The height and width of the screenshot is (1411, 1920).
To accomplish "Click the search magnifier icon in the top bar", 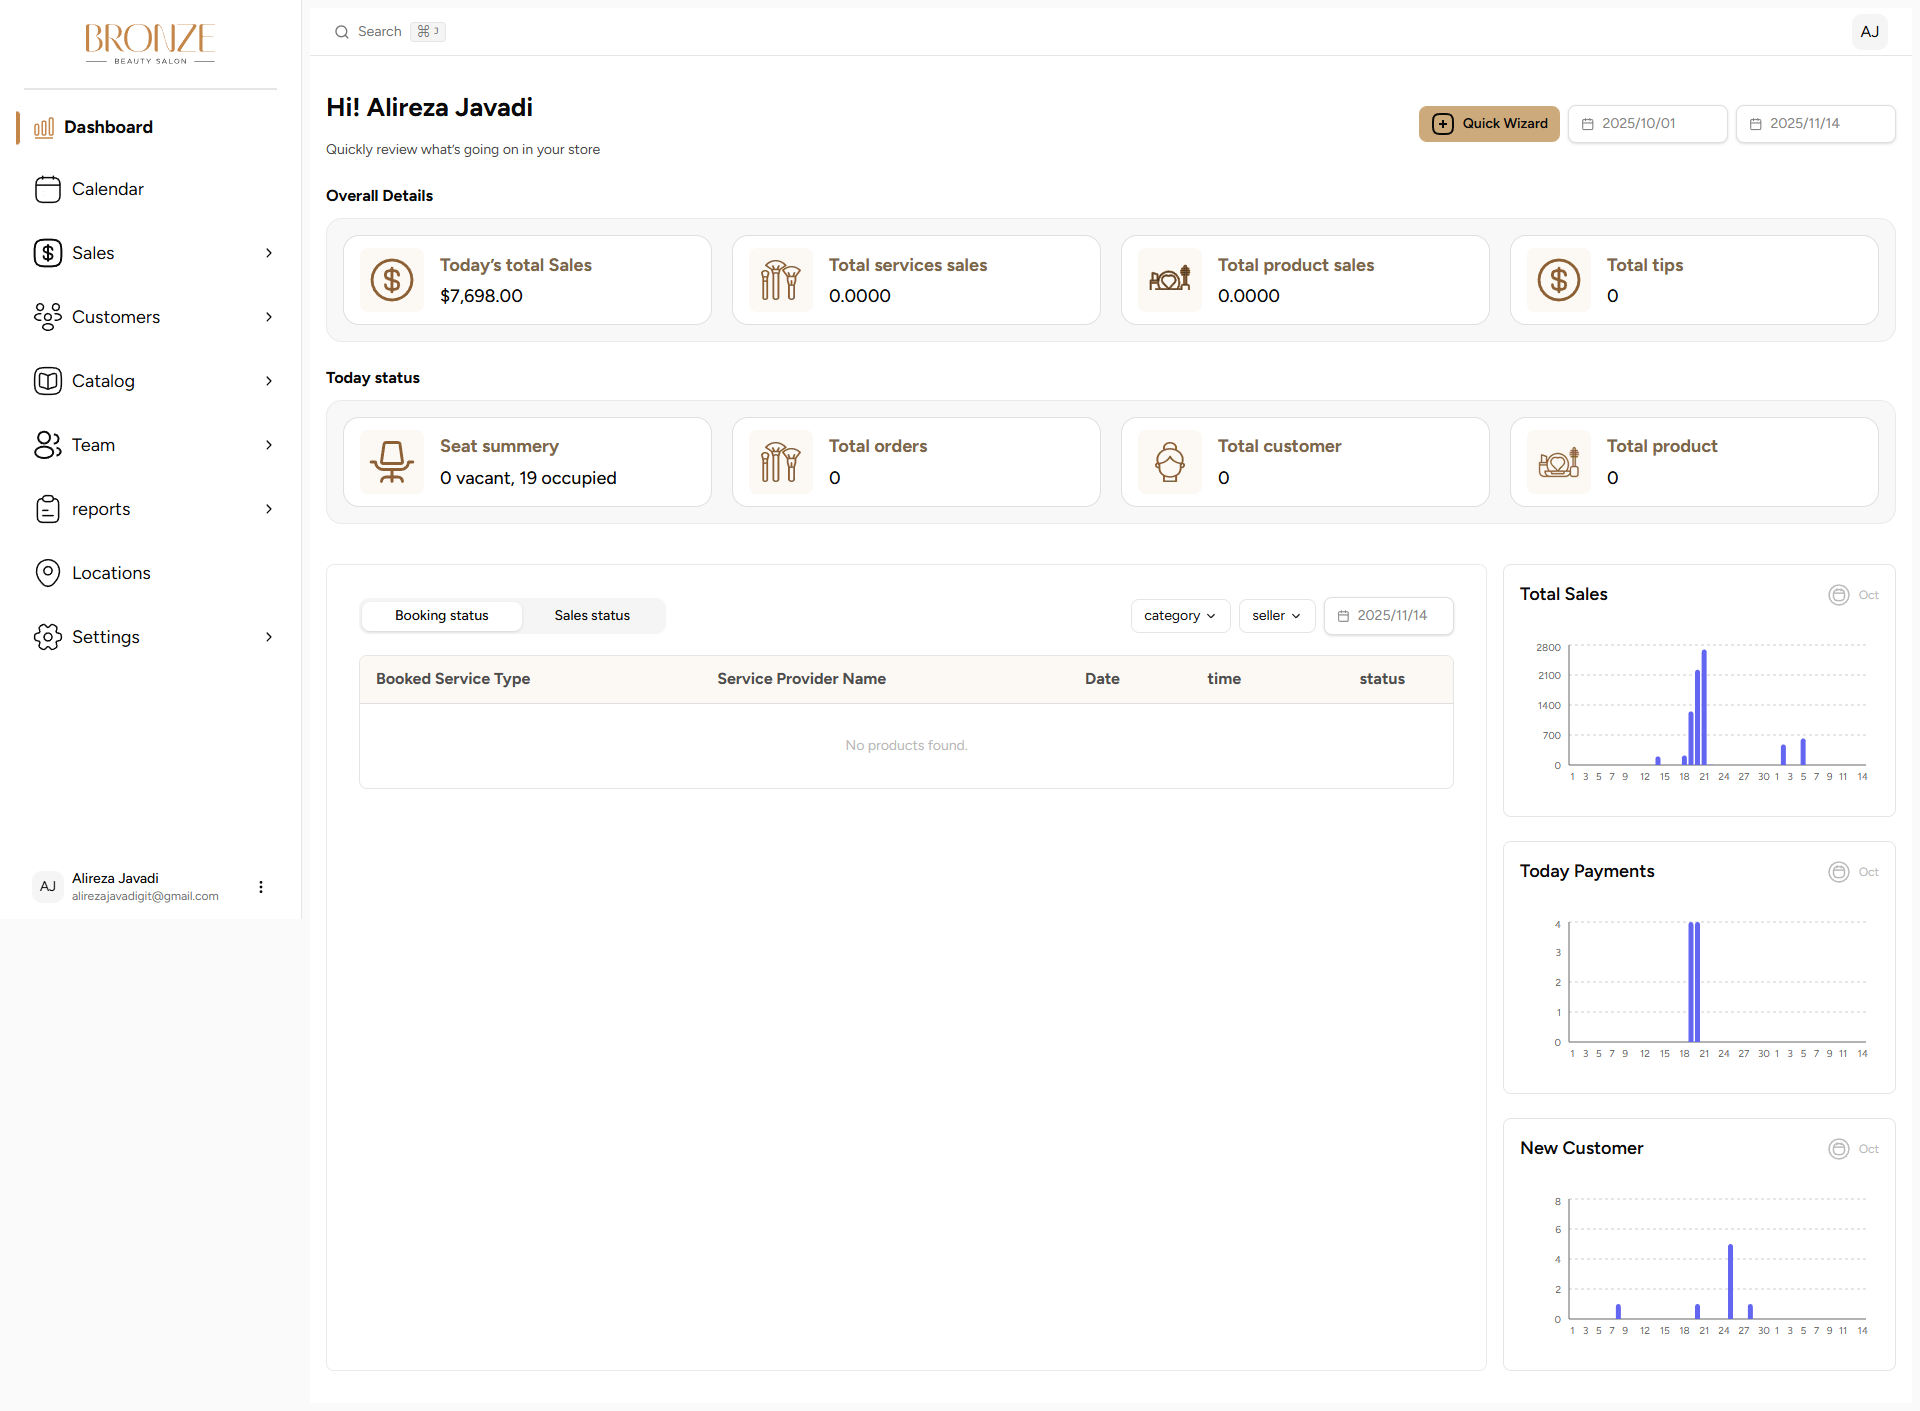I will [341, 31].
